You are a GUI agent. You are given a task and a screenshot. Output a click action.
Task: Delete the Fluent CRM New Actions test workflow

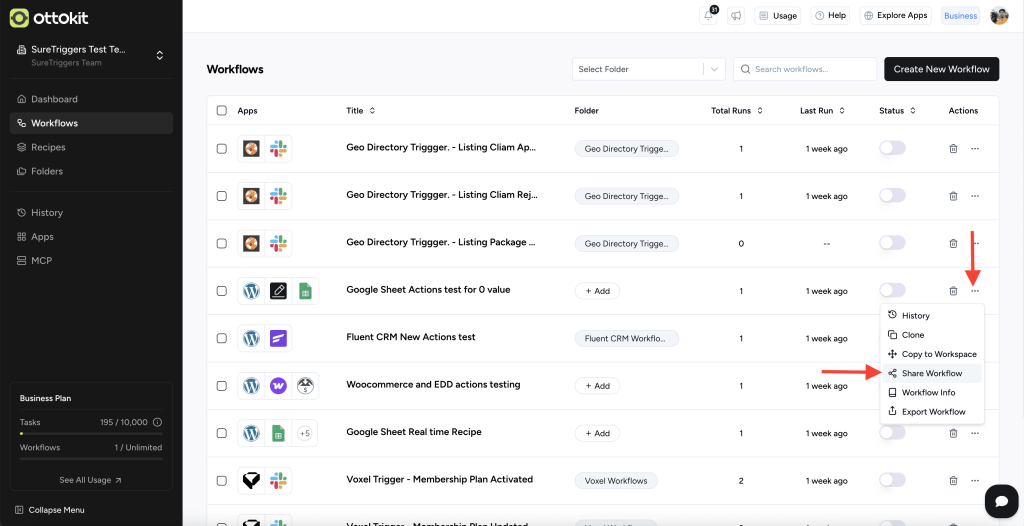(953, 339)
